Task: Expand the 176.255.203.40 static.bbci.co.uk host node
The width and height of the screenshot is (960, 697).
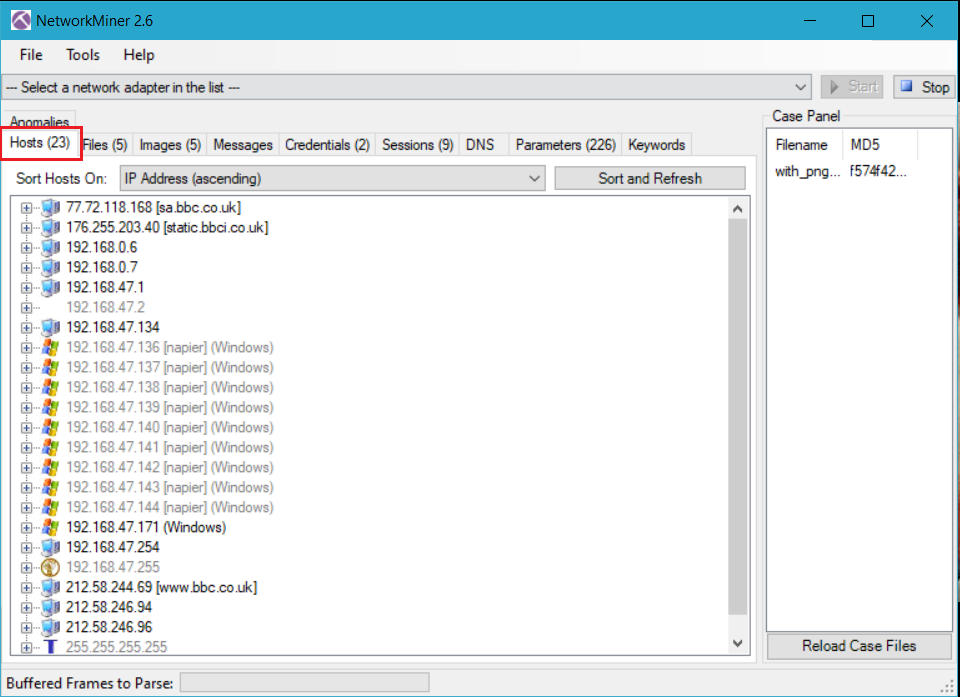Action: tap(27, 228)
